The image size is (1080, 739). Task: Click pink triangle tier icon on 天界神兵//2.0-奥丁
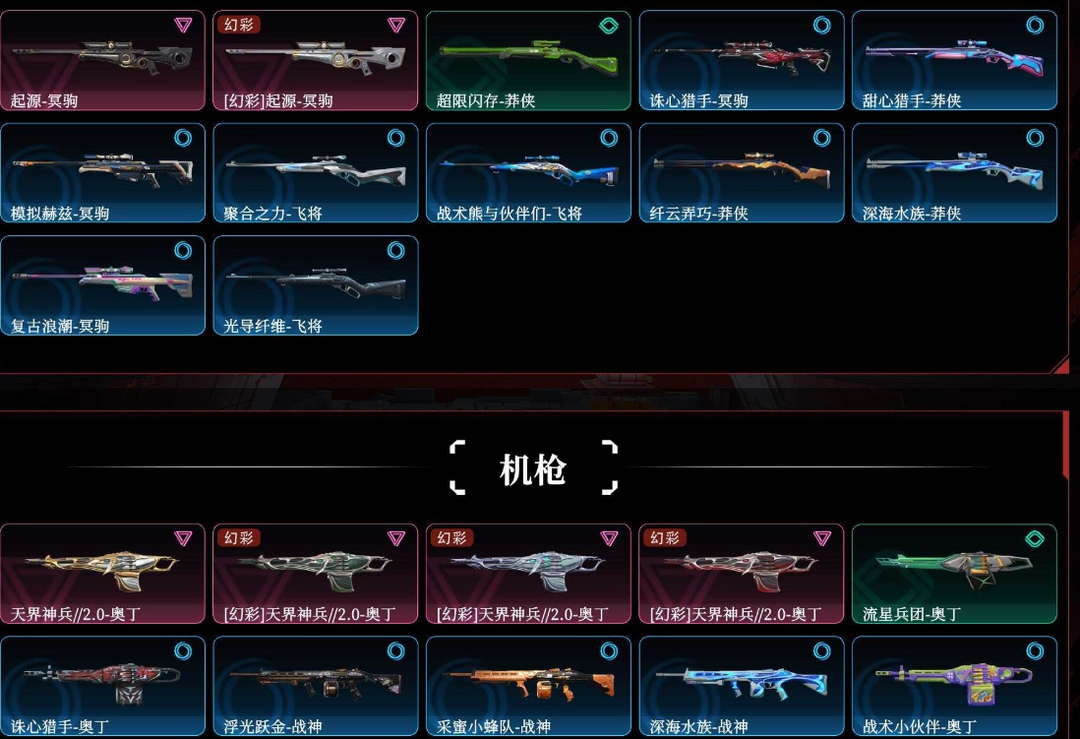coord(183,538)
